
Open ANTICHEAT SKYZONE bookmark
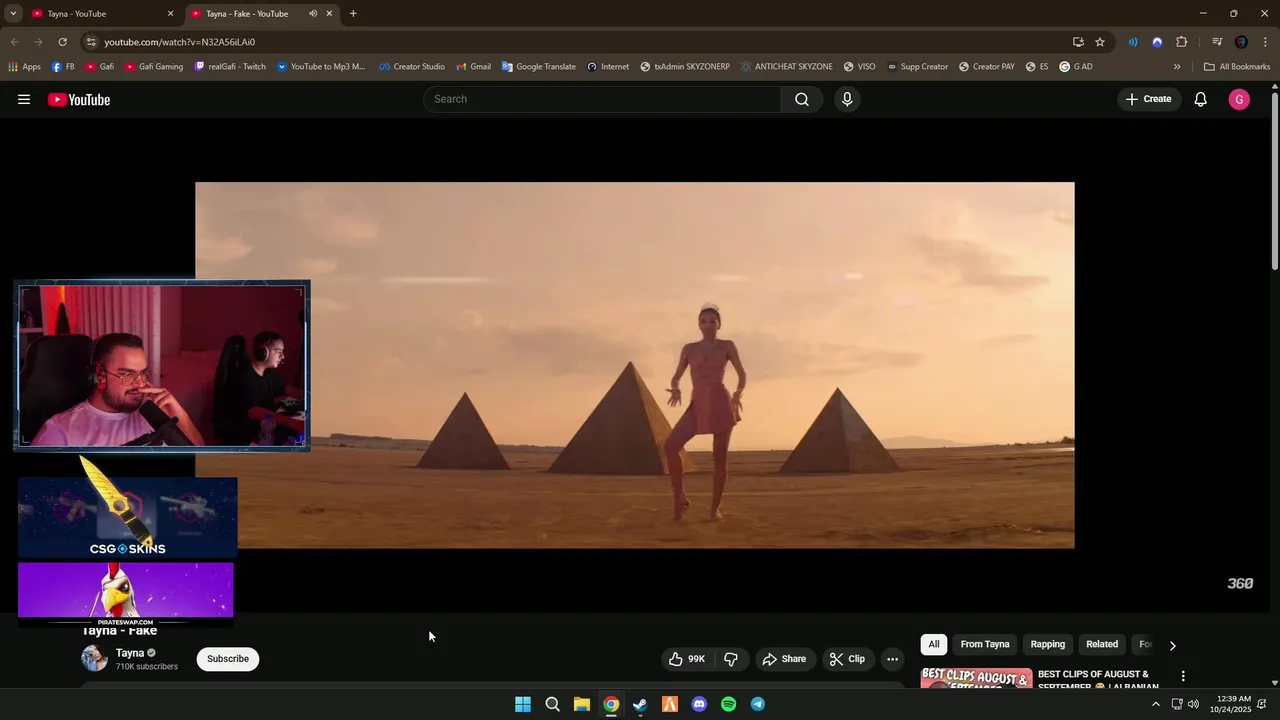[x=786, y=67]
